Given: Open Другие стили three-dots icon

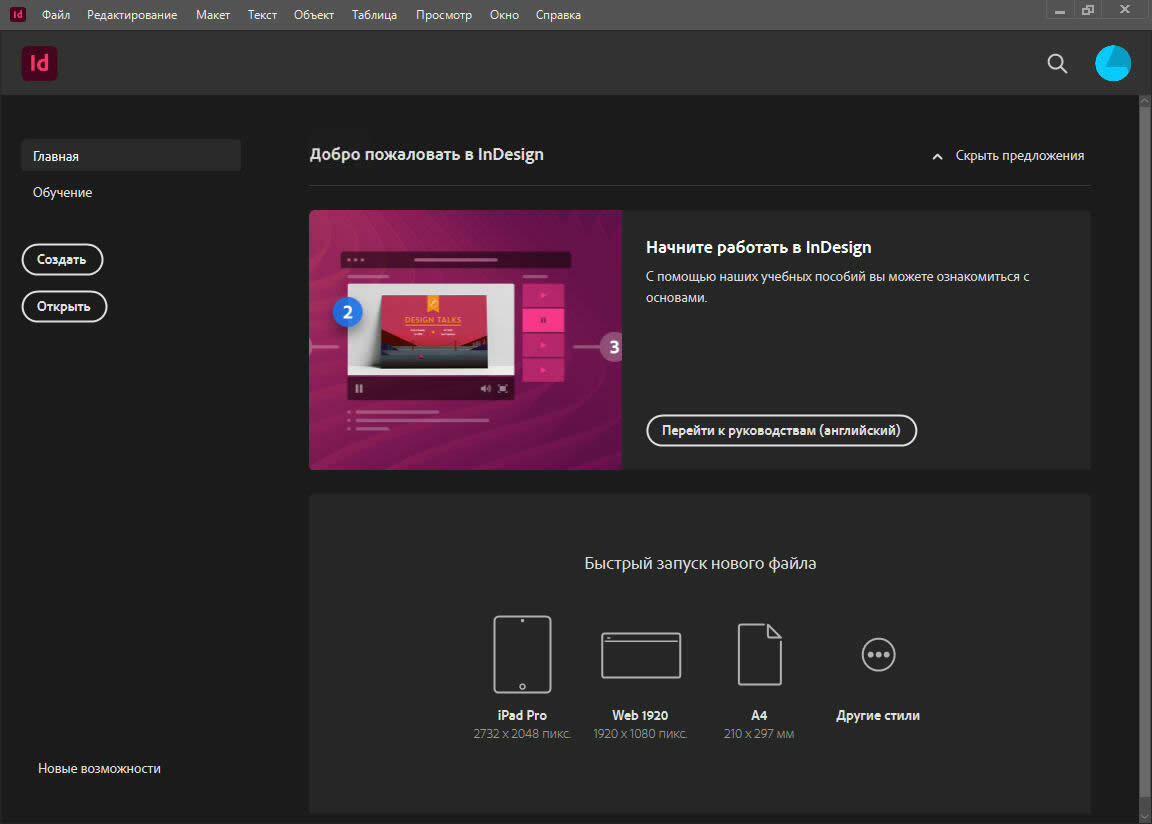Looking at the screenshot, I should click(x=878, y=655).
